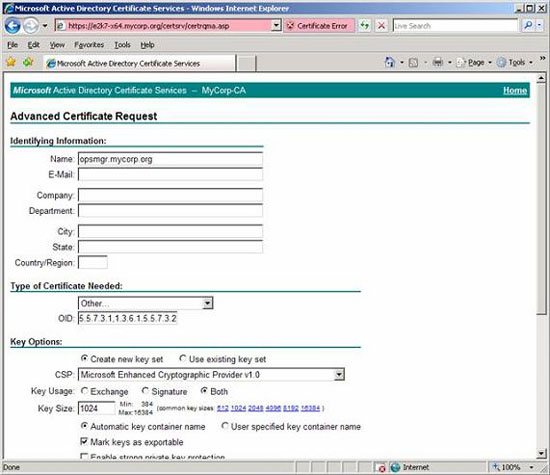Viewport: 550px width, 475px height.
Task: Toggle Mark keys as exportable checkbox
Action: tap(84, 442)
